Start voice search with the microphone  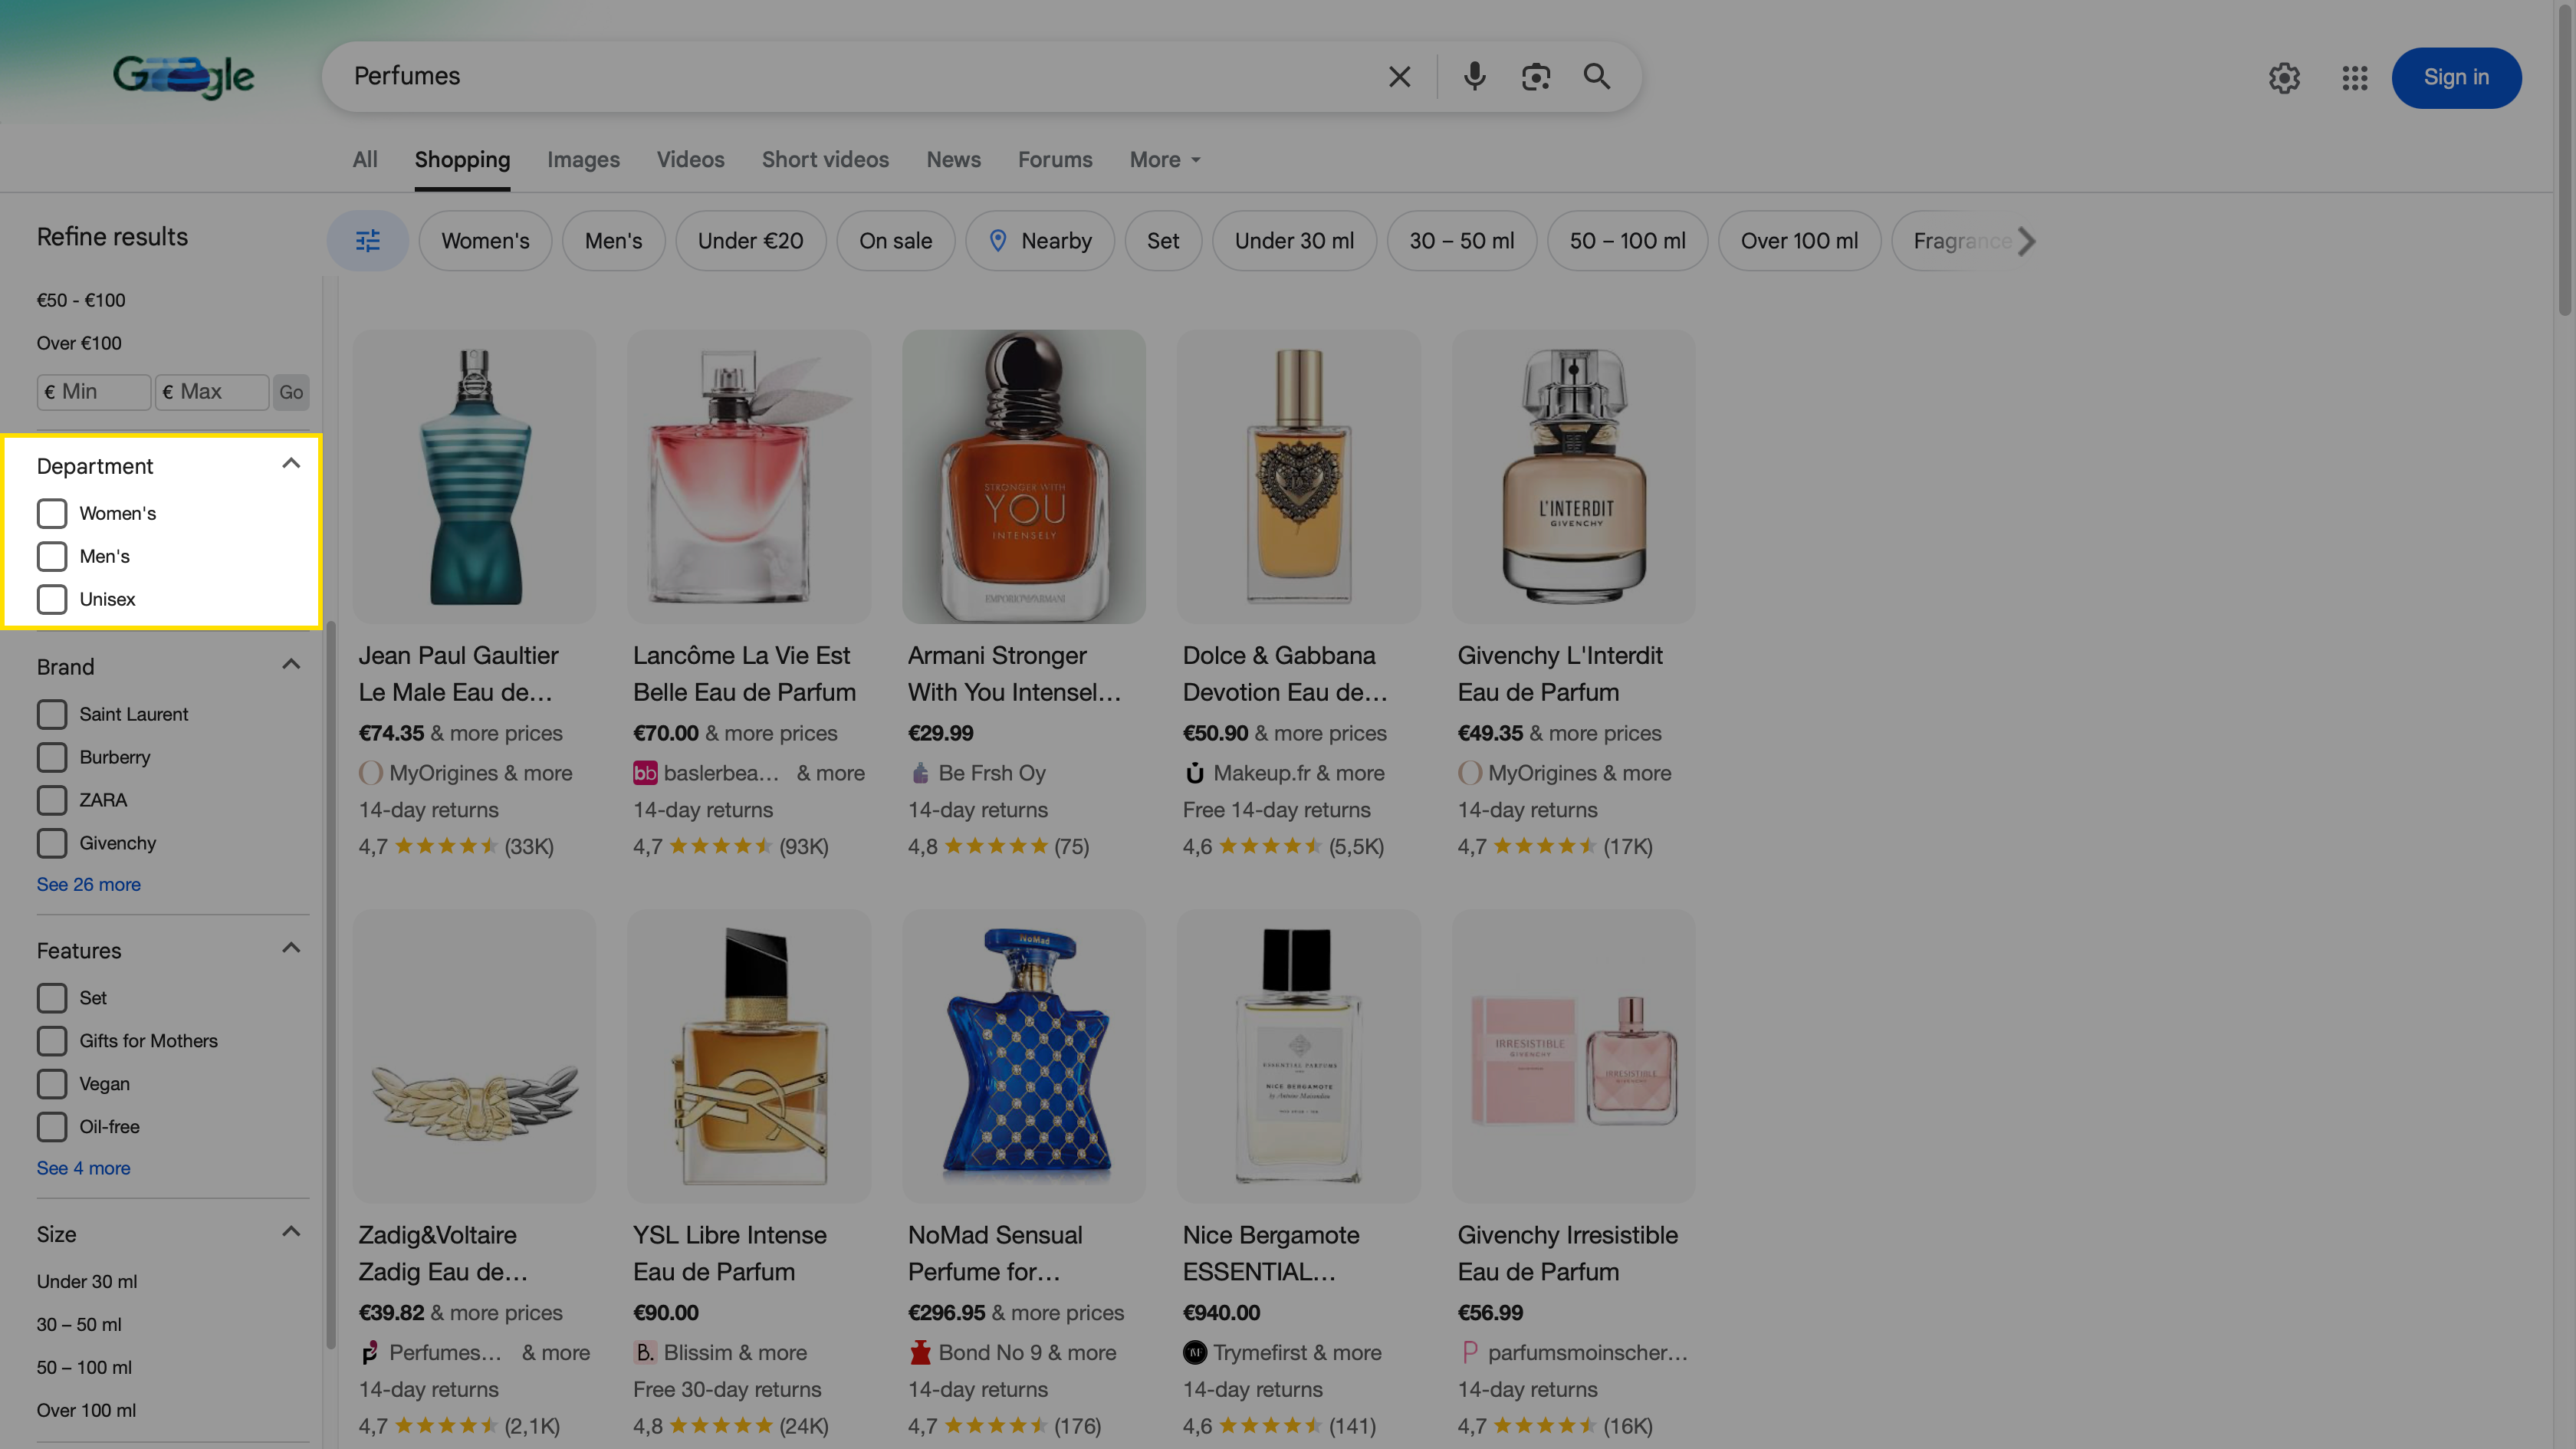point(1474,77)
